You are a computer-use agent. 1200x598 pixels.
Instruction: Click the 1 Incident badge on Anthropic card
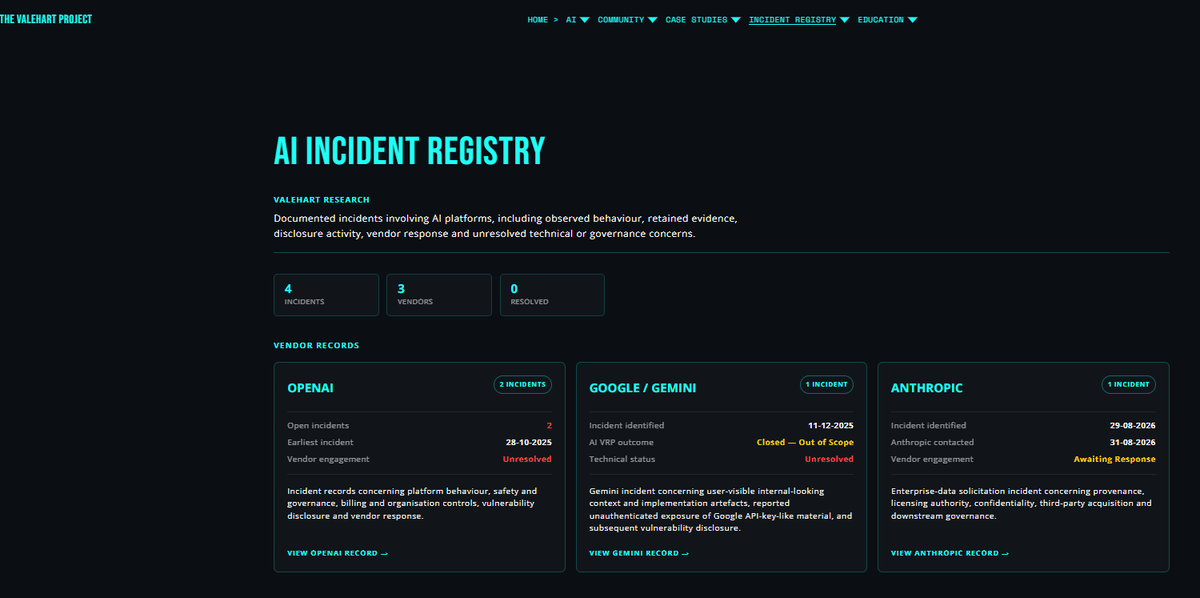(x=1129, y=384)
